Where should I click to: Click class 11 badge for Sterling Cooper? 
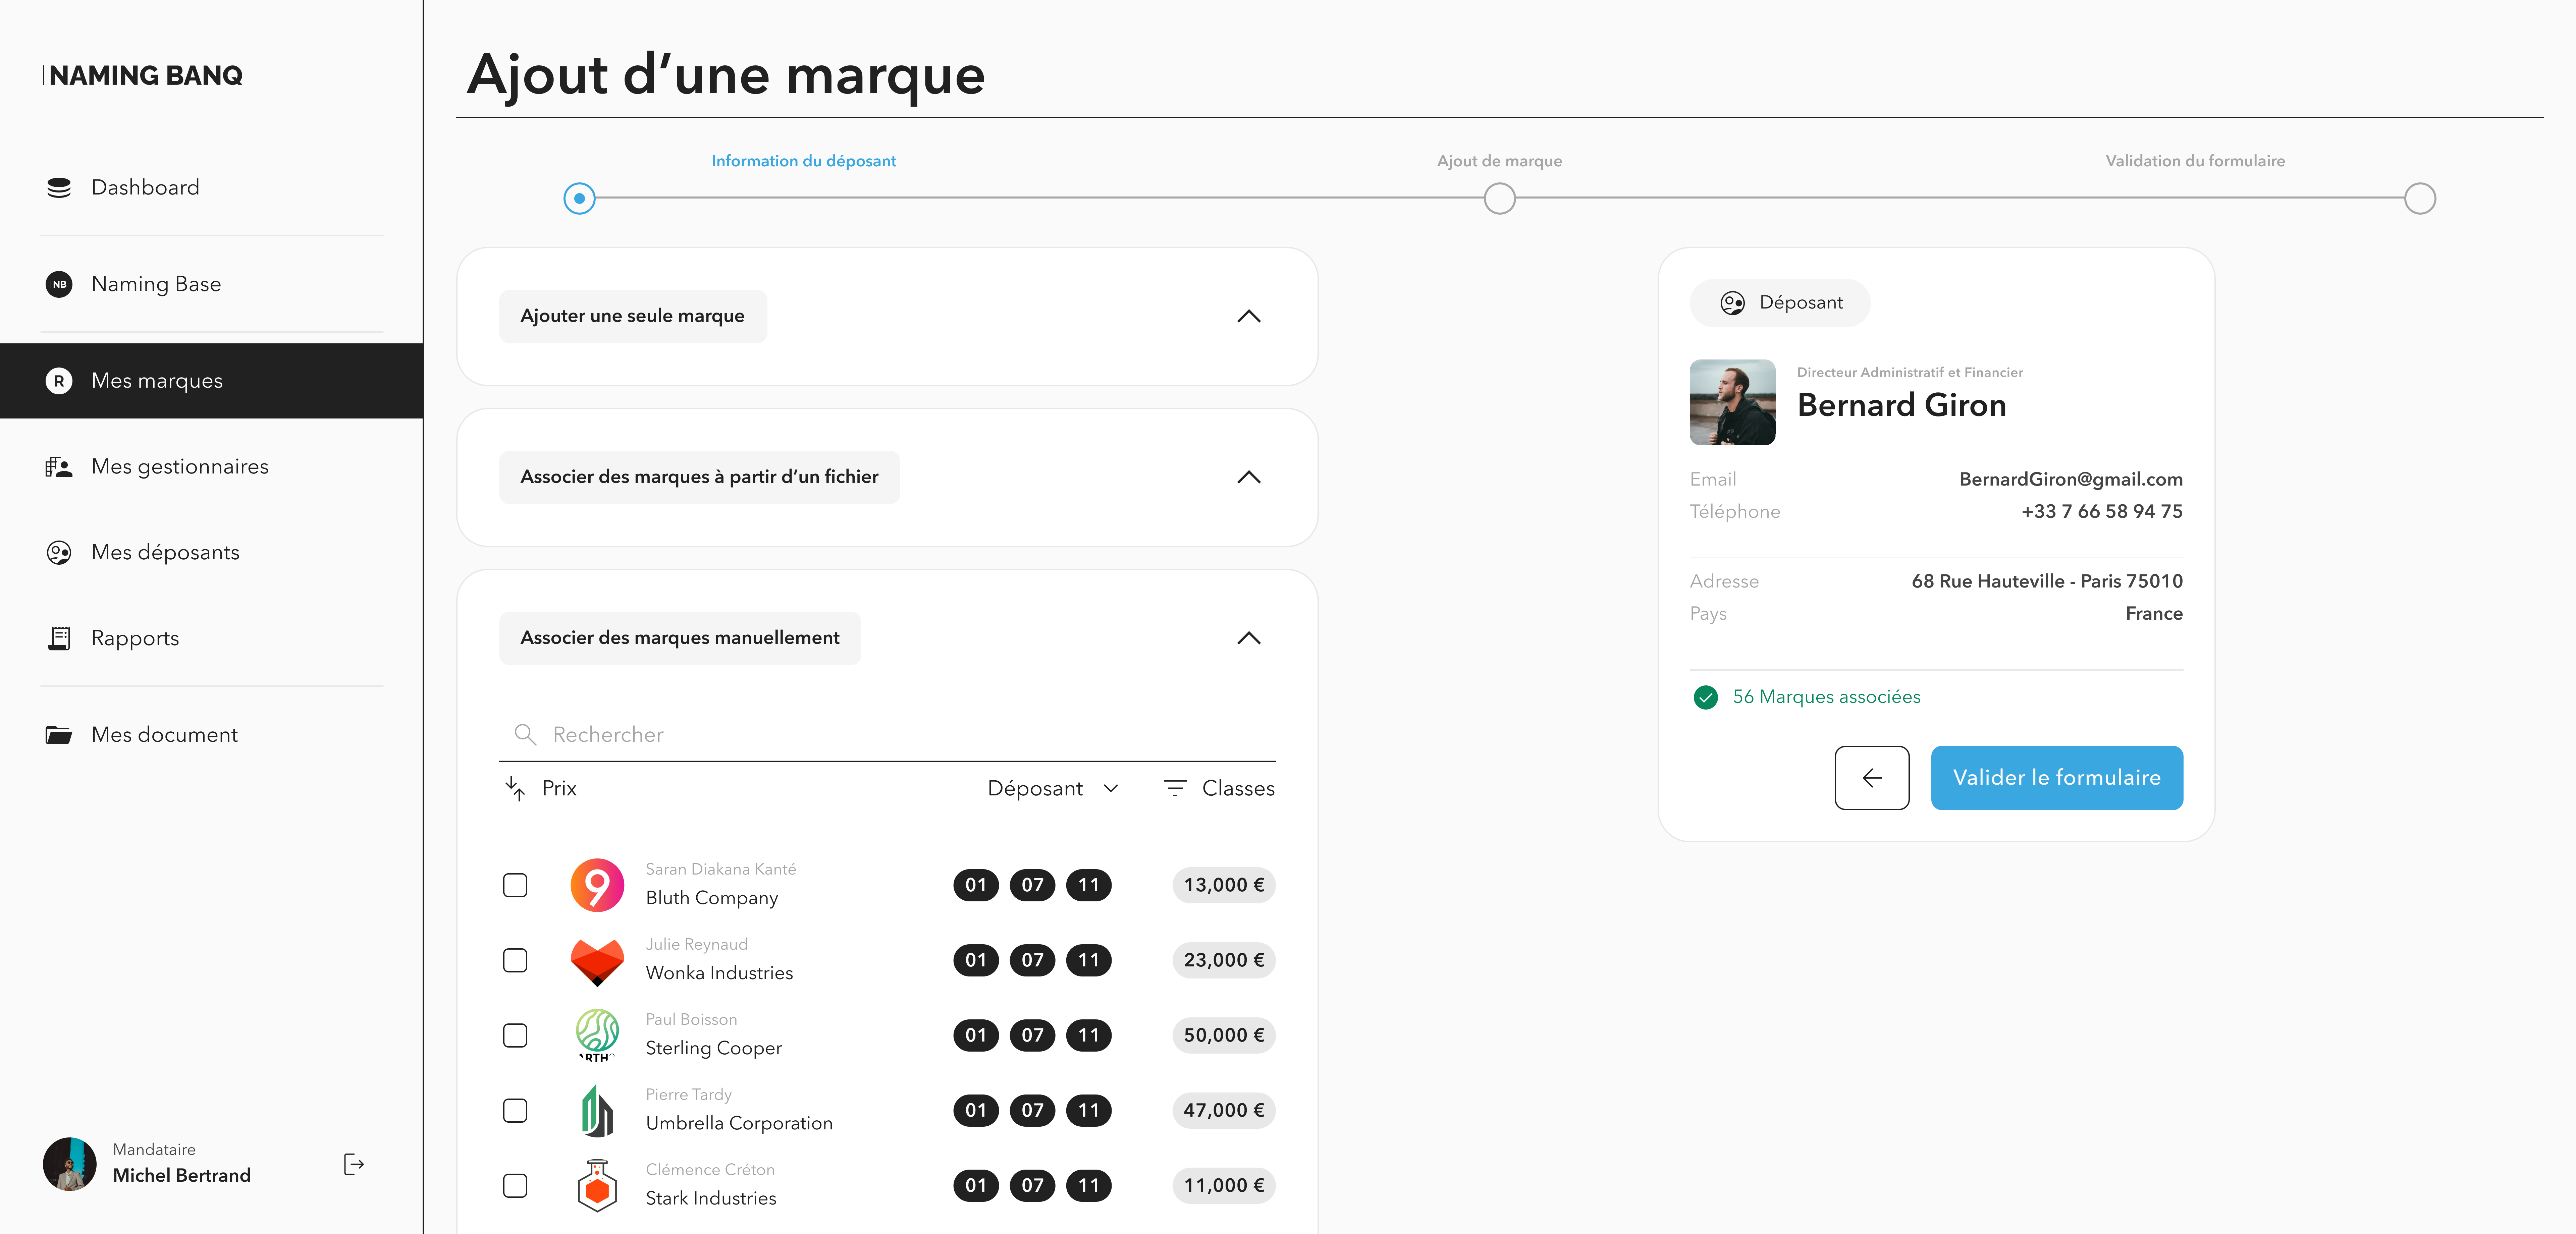pos(1089,1035)
